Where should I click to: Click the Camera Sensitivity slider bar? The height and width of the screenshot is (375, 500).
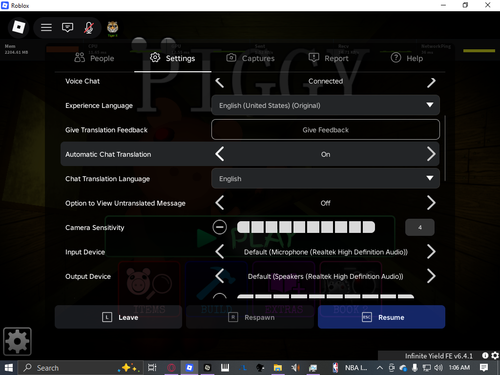tap(306, 227)
